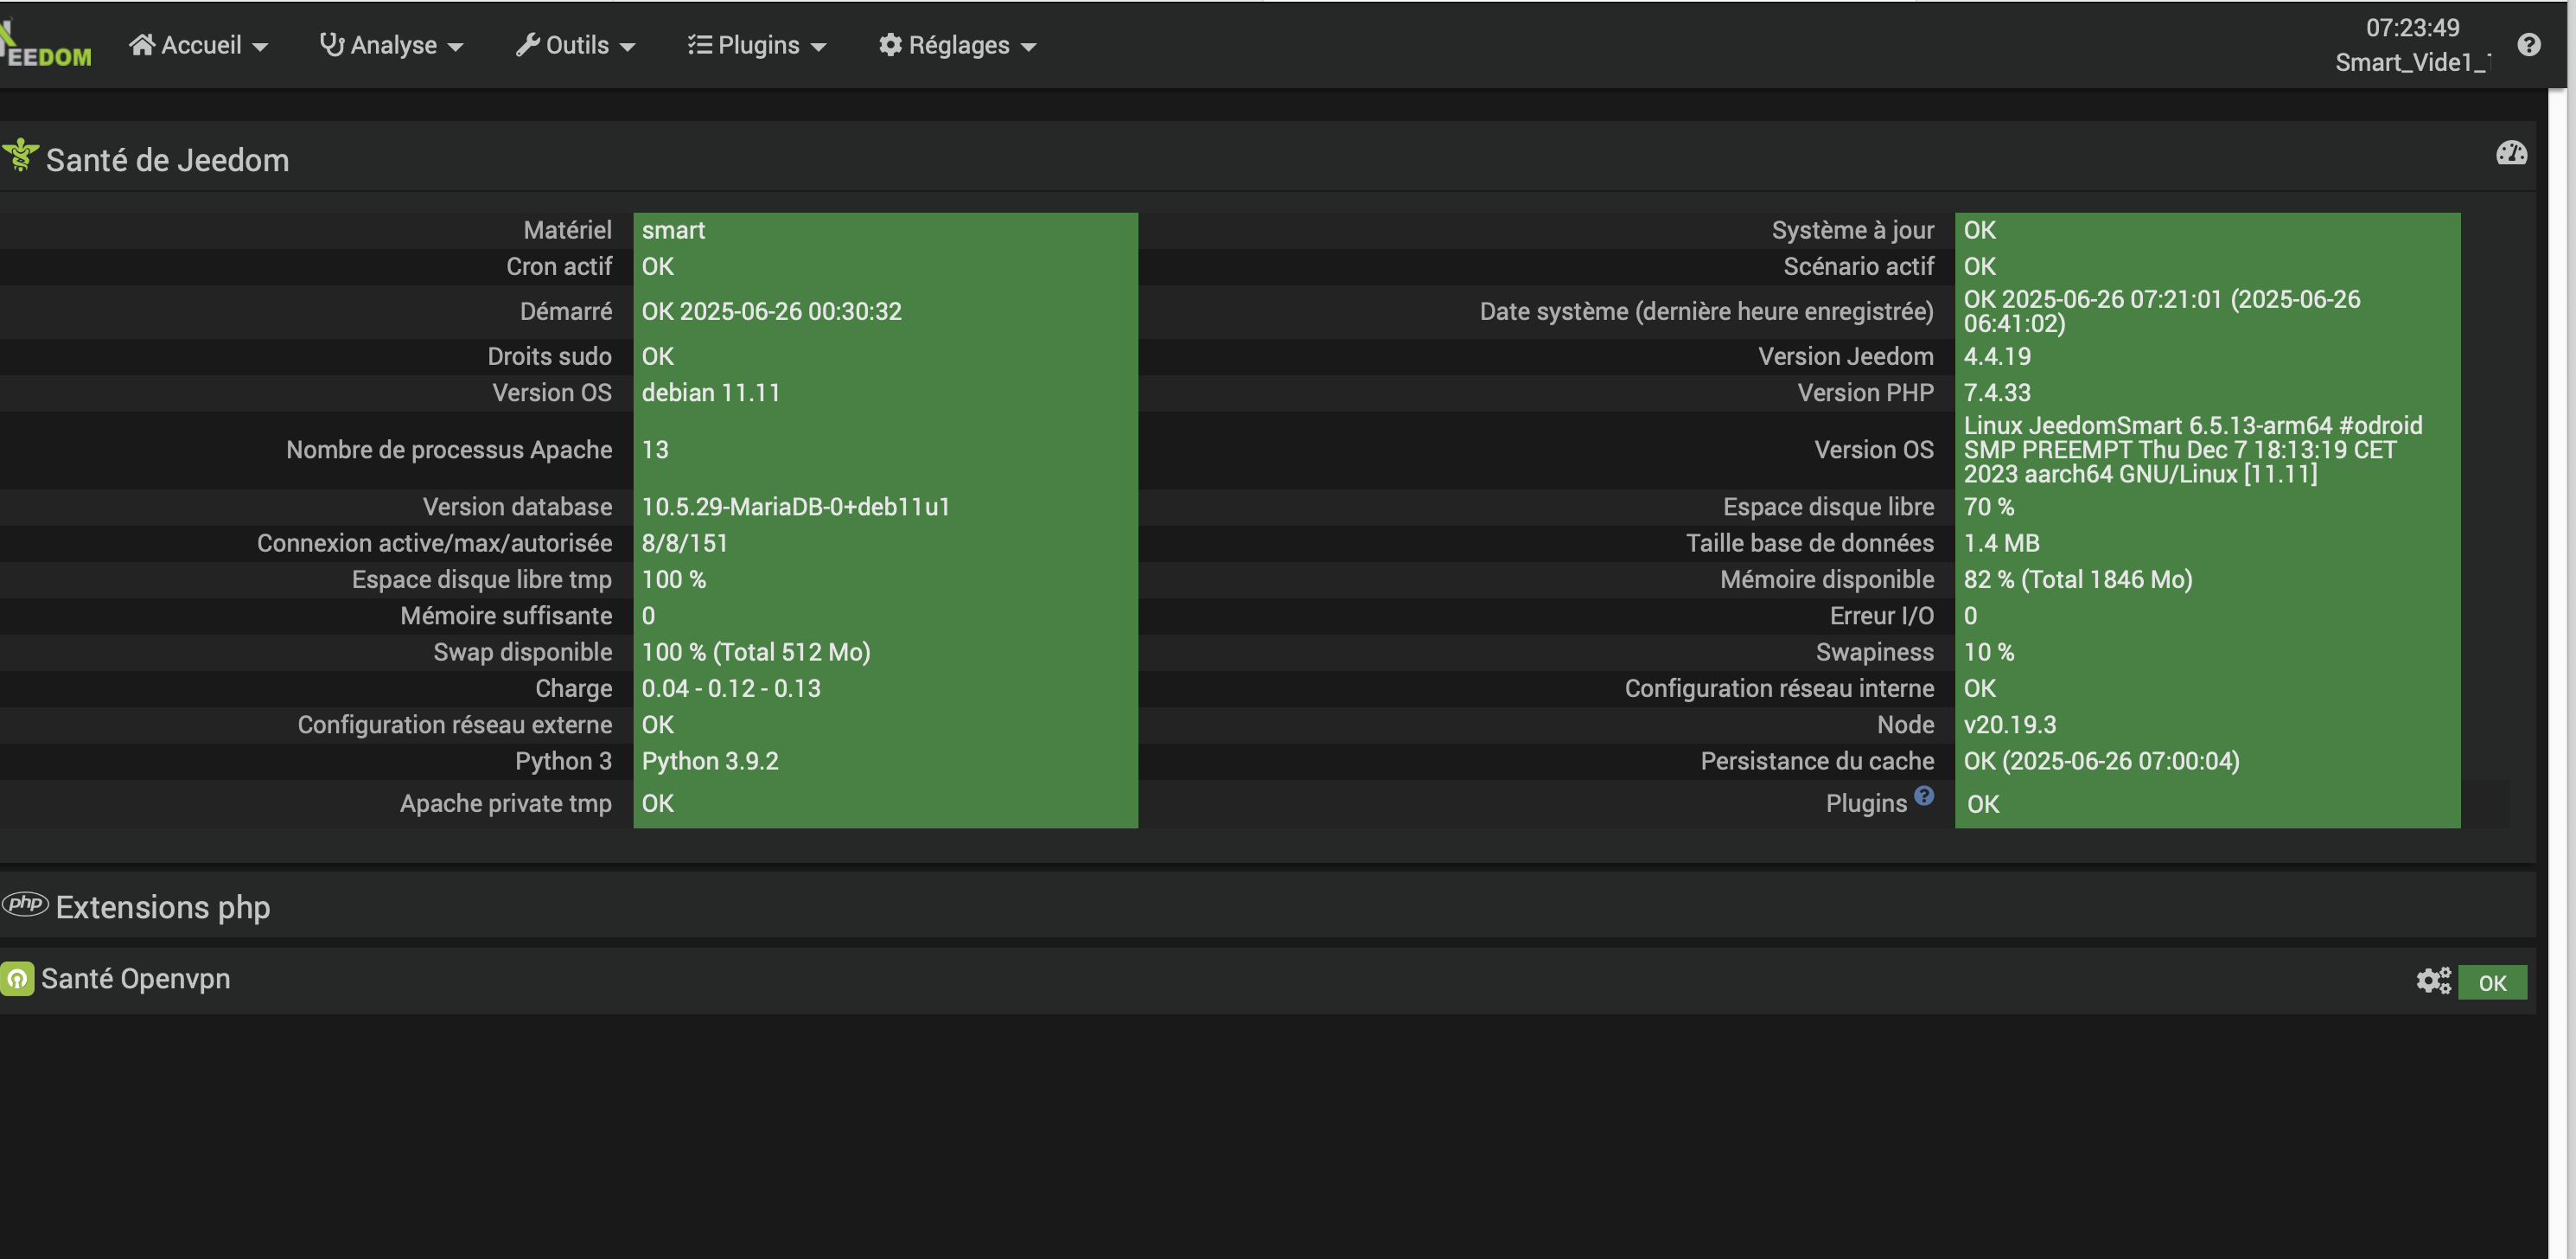Click the php logo icon
Image resolution: width=2576 pixels, height=1259 pixels.
25,904
